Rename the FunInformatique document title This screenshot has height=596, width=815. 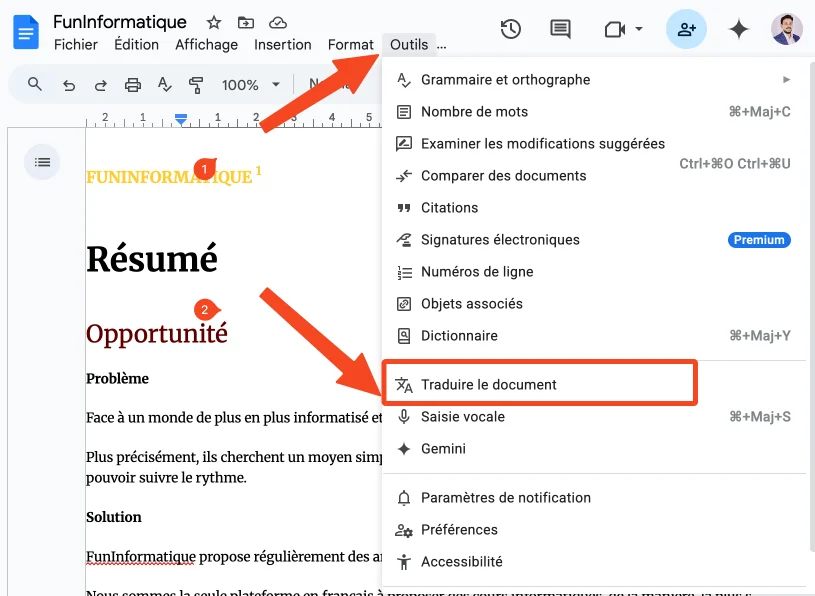120,22
